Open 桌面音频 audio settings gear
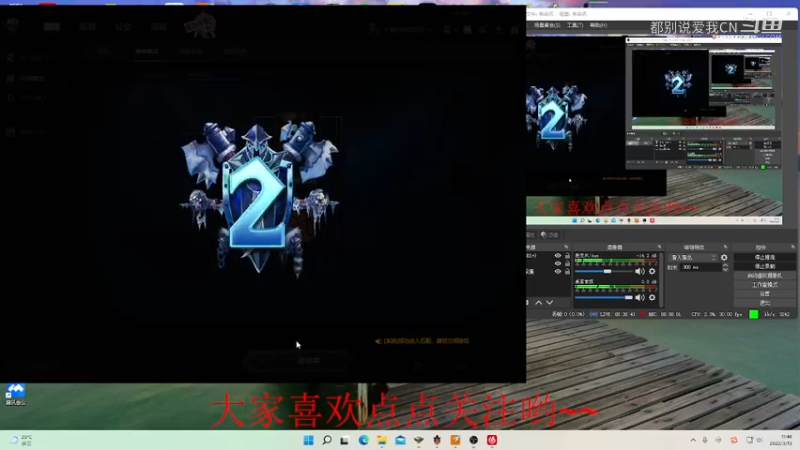This screenshot has height=450, width=800. click(x=652, y=297)
